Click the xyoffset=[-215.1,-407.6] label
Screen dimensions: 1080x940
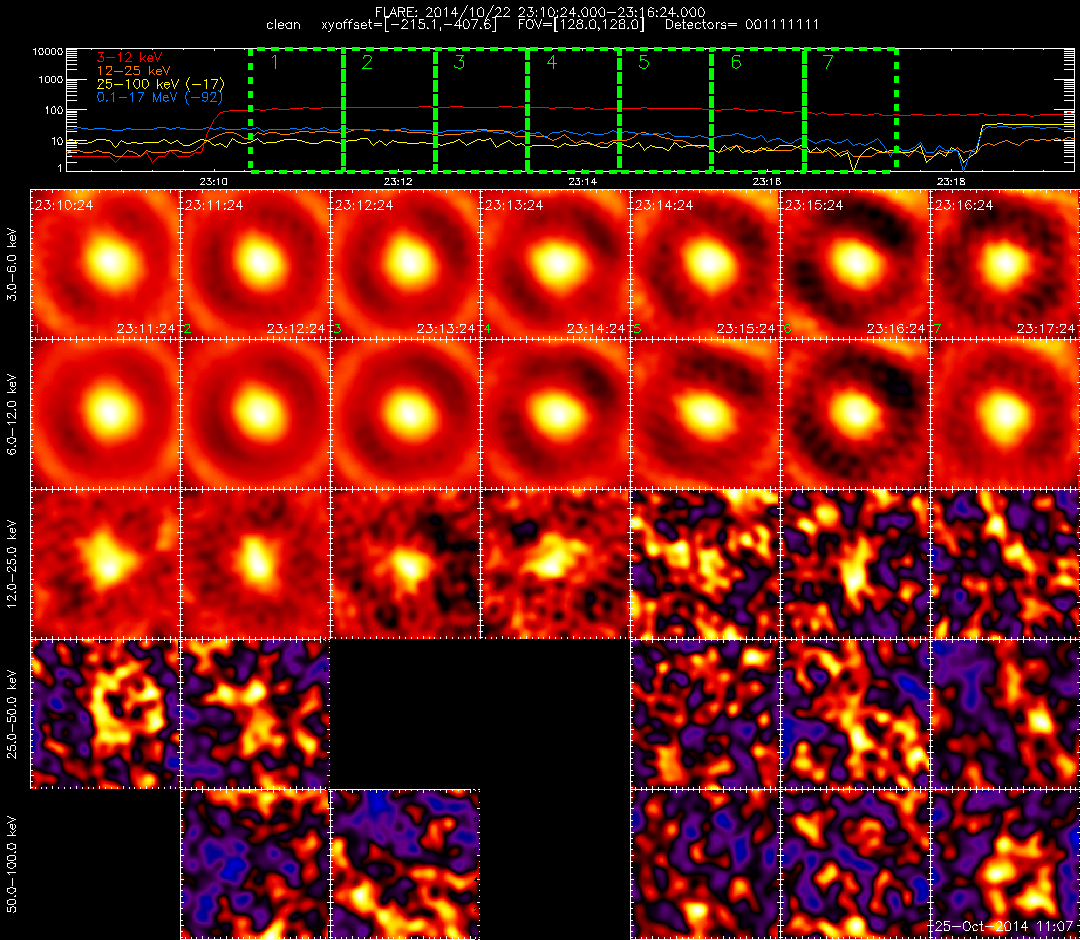click(409, 25)
